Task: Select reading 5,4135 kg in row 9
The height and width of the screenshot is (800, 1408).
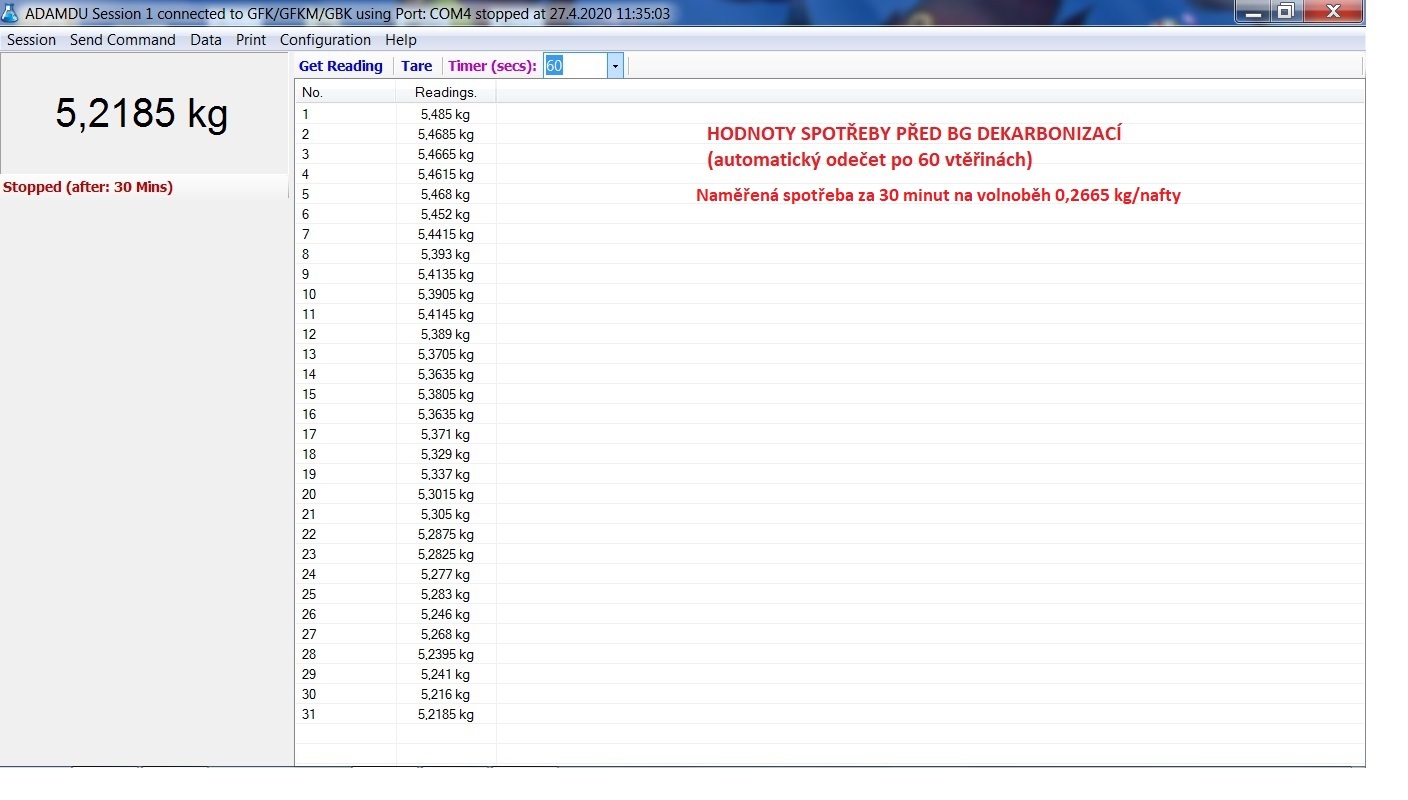Action: 446,274
